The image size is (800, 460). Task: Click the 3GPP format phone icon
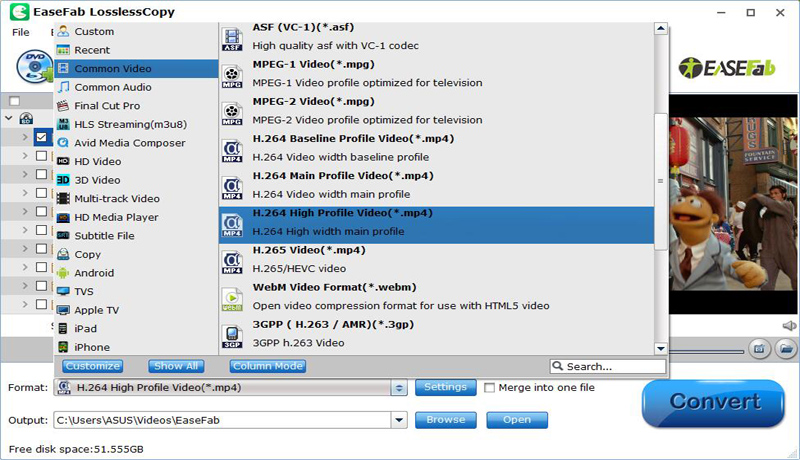pos(232,337)
